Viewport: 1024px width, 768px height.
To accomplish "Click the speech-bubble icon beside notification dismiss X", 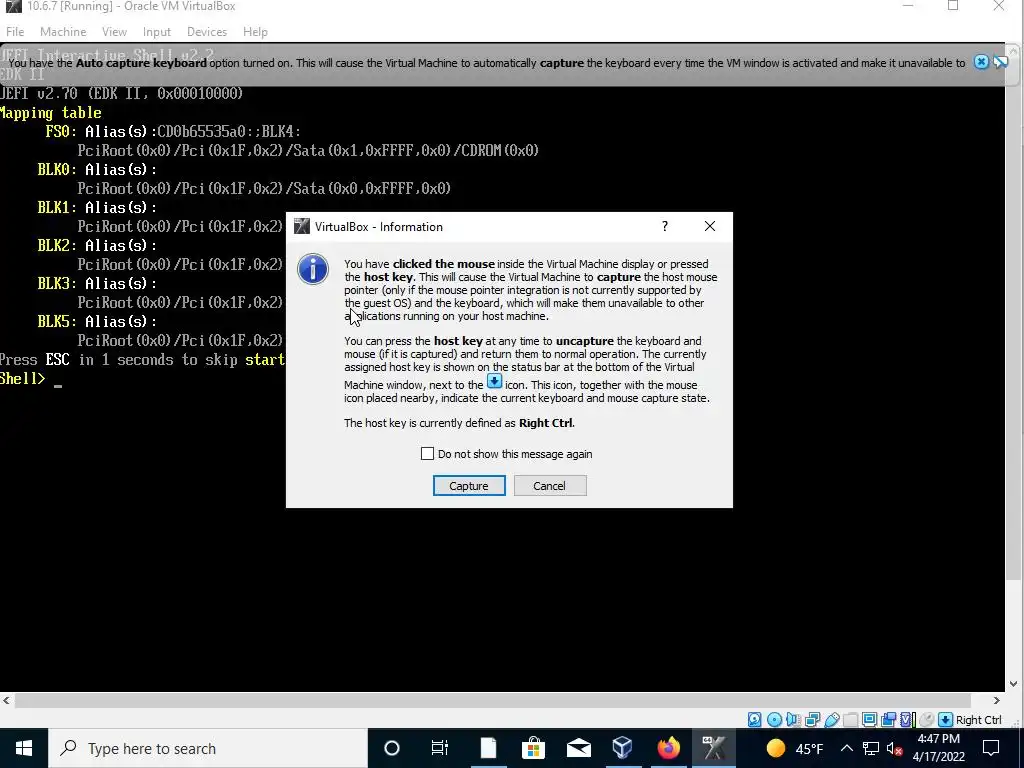I will (x=1000, y=62).
